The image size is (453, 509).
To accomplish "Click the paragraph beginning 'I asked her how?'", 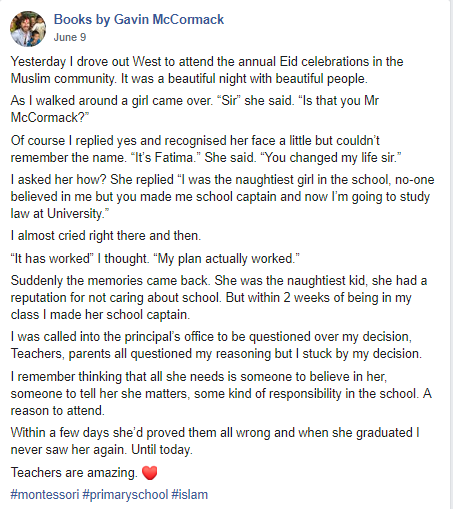I will (x=222, y=196).
